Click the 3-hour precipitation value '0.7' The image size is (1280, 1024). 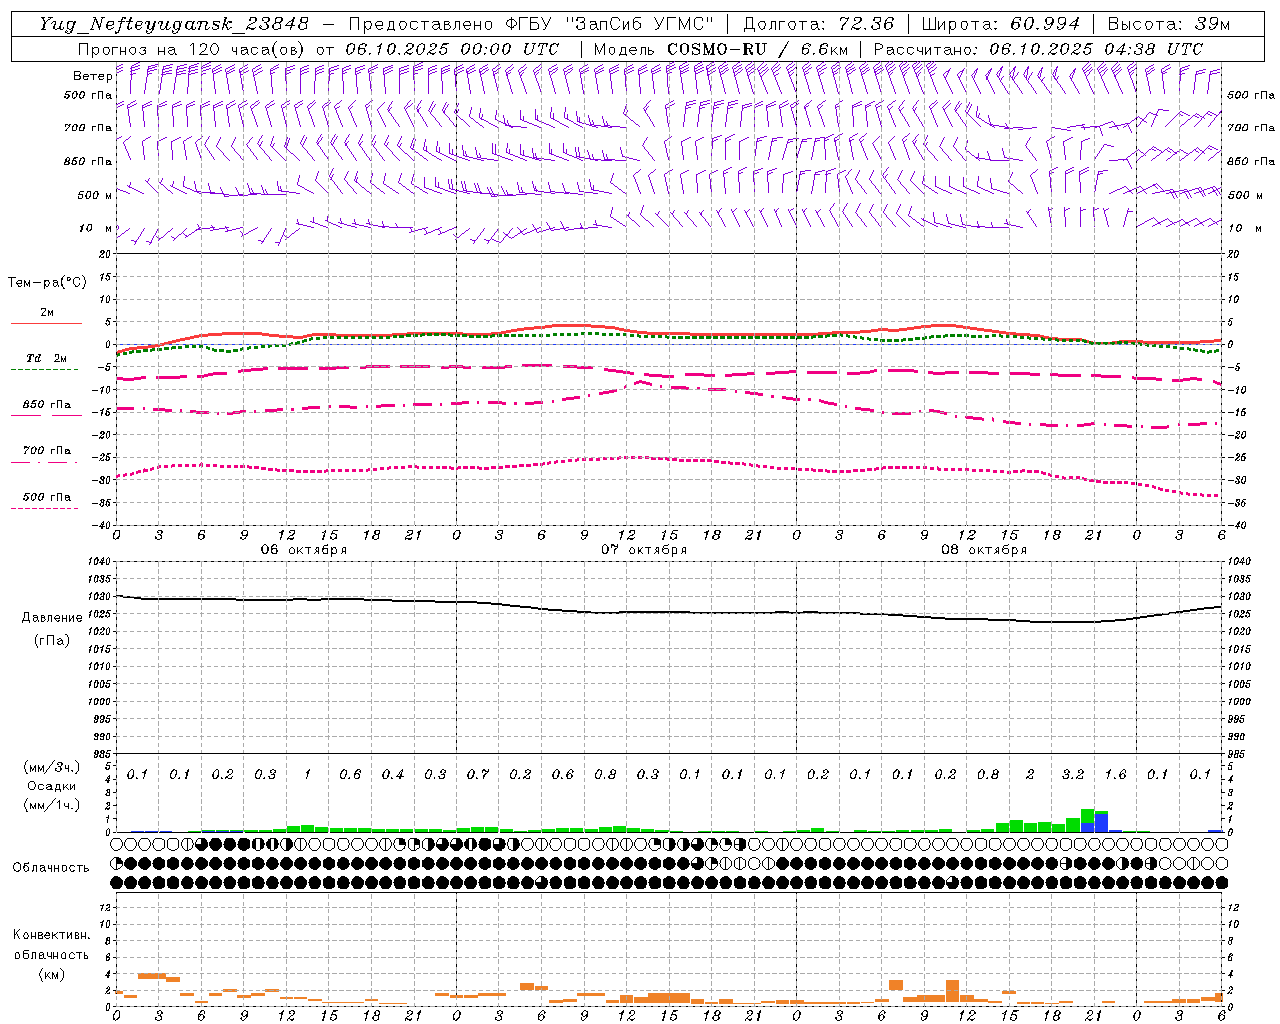478,774
